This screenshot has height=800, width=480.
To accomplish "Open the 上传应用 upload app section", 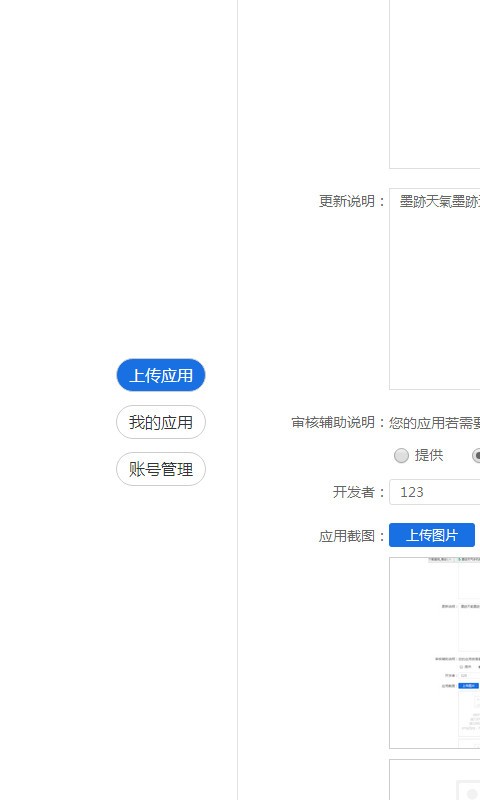I will 161,375.
